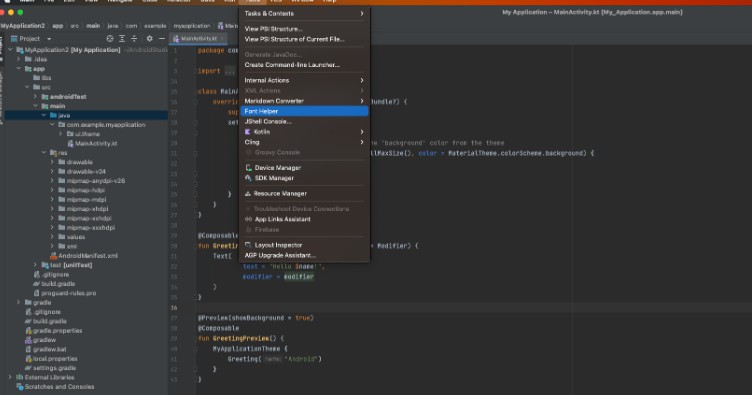Open the Tasks & Contexts submenu
The image size is (752, 395).
coord(305,13)
